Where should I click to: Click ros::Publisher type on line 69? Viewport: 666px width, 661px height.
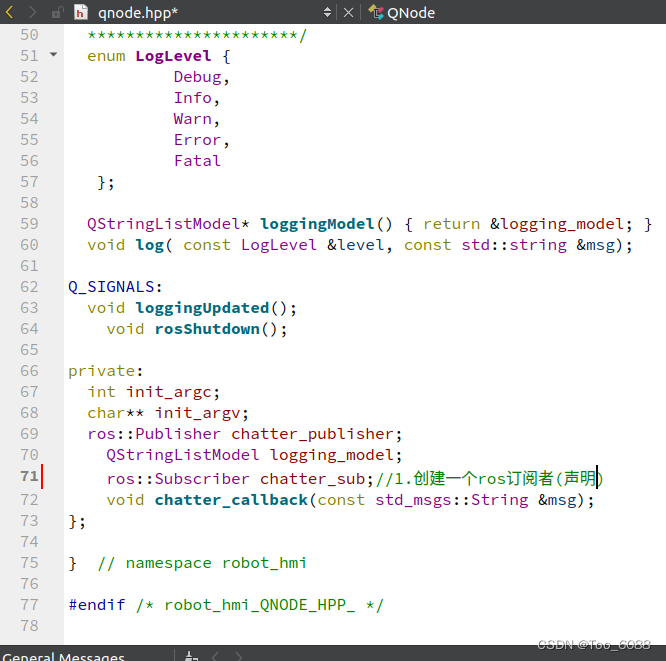coord(154,434)
